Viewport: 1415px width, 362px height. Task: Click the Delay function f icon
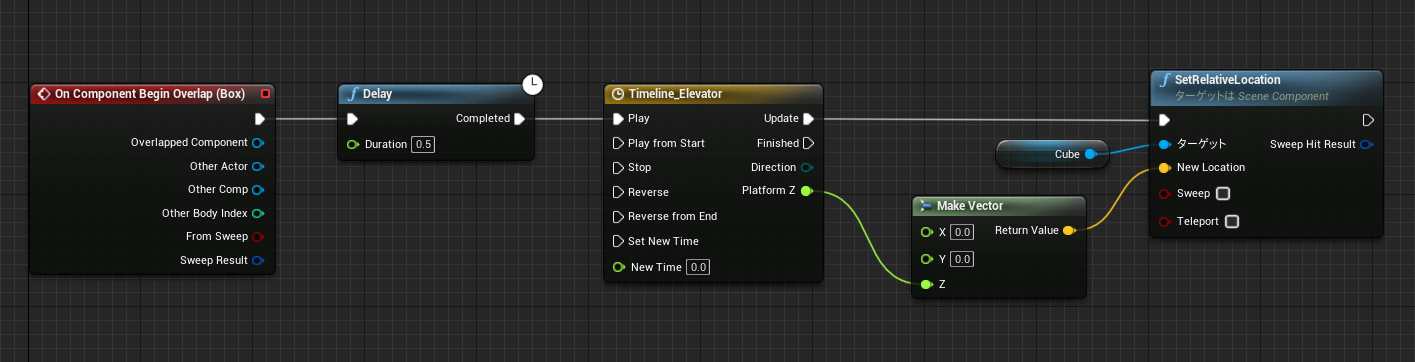352,94
